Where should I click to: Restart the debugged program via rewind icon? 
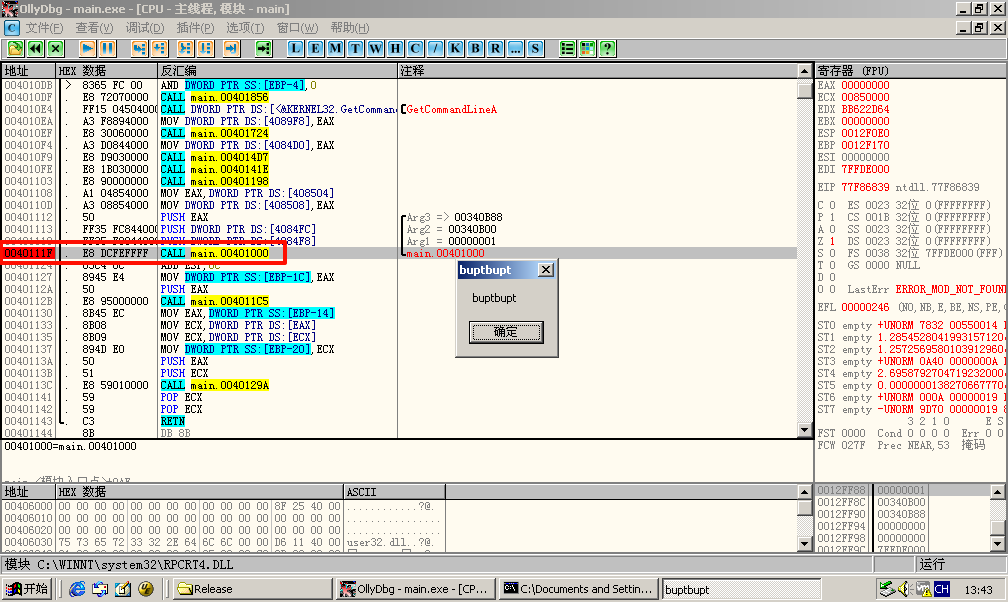click(x=35, y=48)
